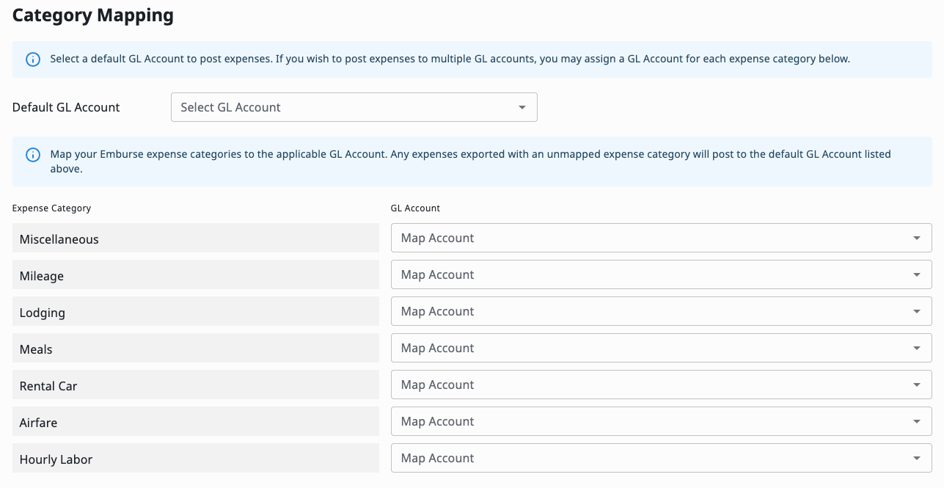Open the Airfare Map Account dropdown
Screen dimensions: 944x488
pyautogui.click(x=661, y=422)
